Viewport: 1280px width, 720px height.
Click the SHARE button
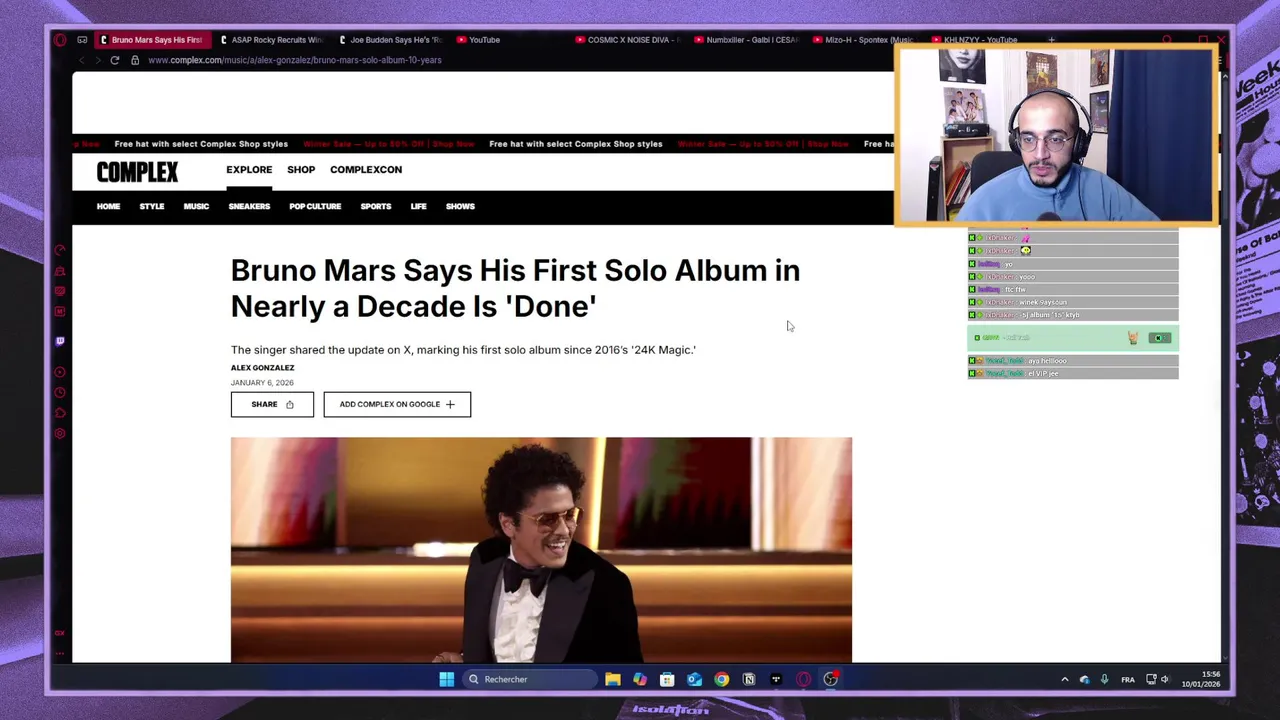[x=272, y=404]
